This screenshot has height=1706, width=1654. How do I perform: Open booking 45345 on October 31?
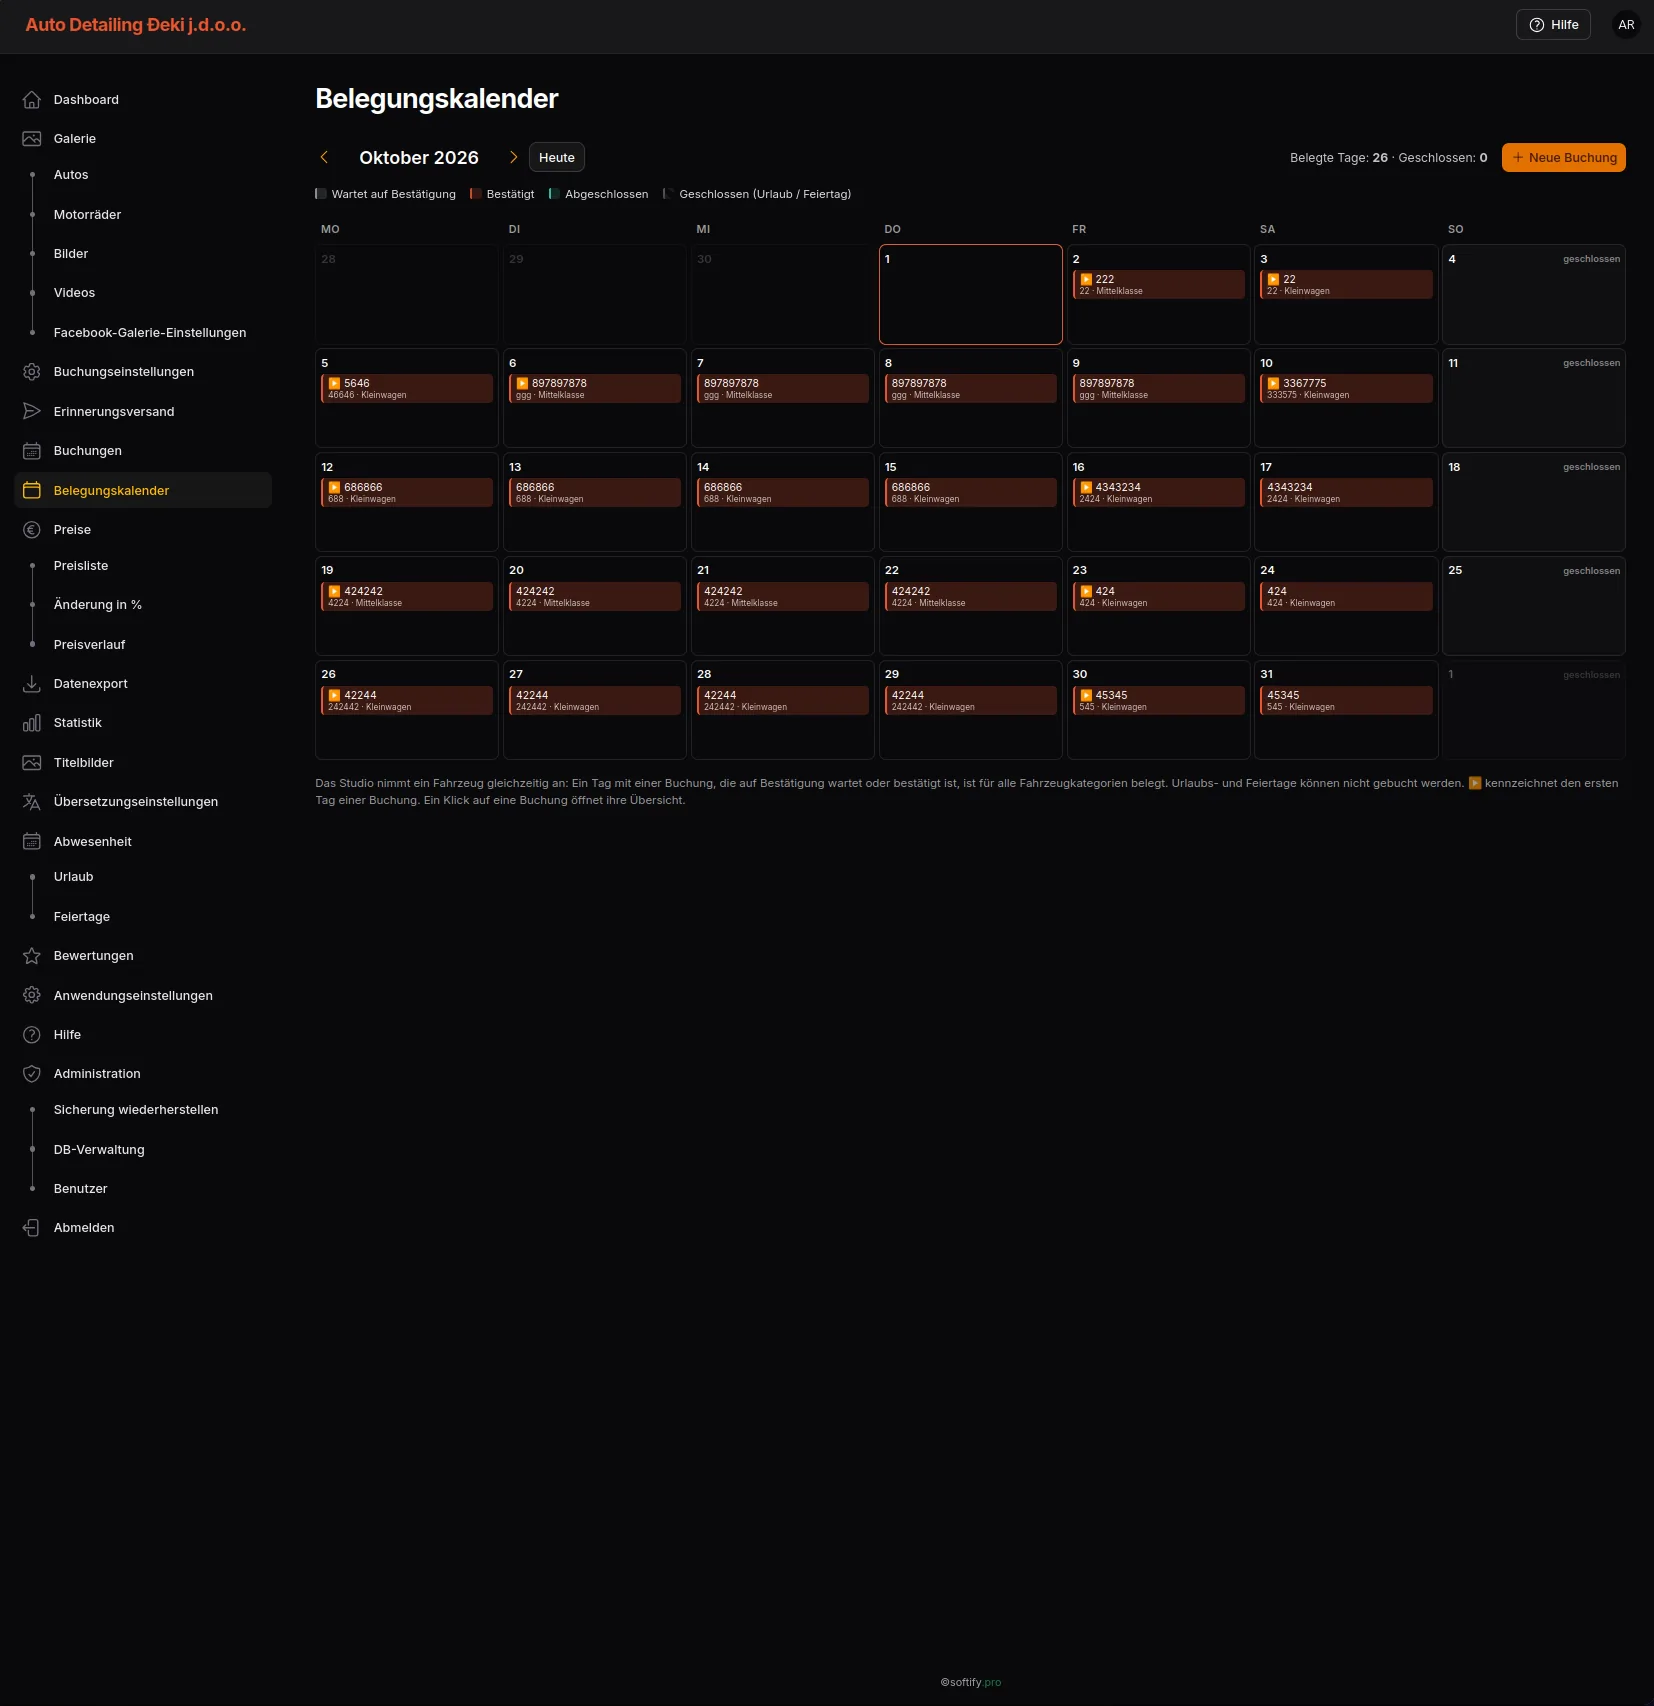coord(1346,701)
